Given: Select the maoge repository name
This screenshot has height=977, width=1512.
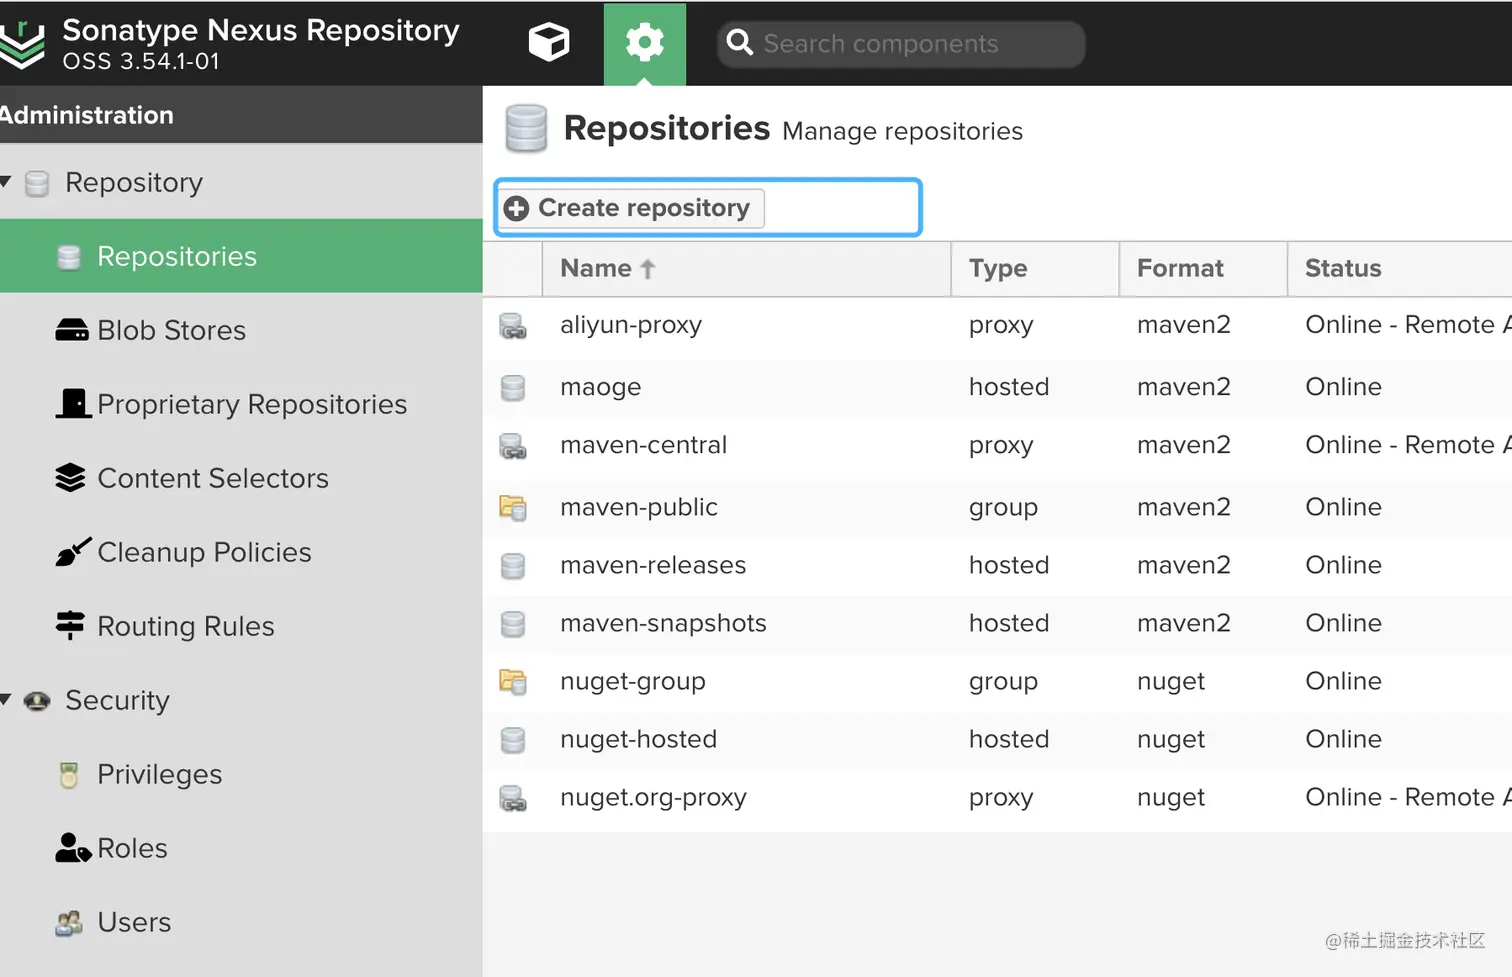Looking at the screenshot, I should (601, 387).
